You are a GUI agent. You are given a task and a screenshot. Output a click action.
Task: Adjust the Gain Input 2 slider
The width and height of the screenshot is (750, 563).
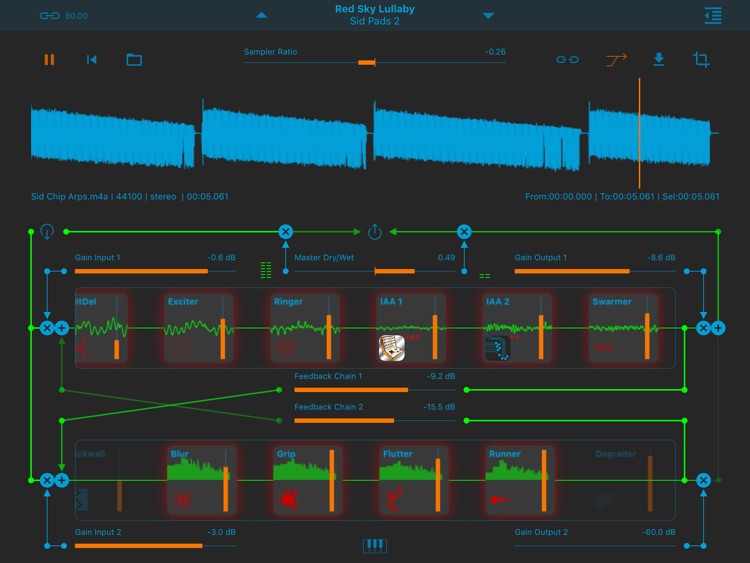pyautogui.click(x=155, y=546)
